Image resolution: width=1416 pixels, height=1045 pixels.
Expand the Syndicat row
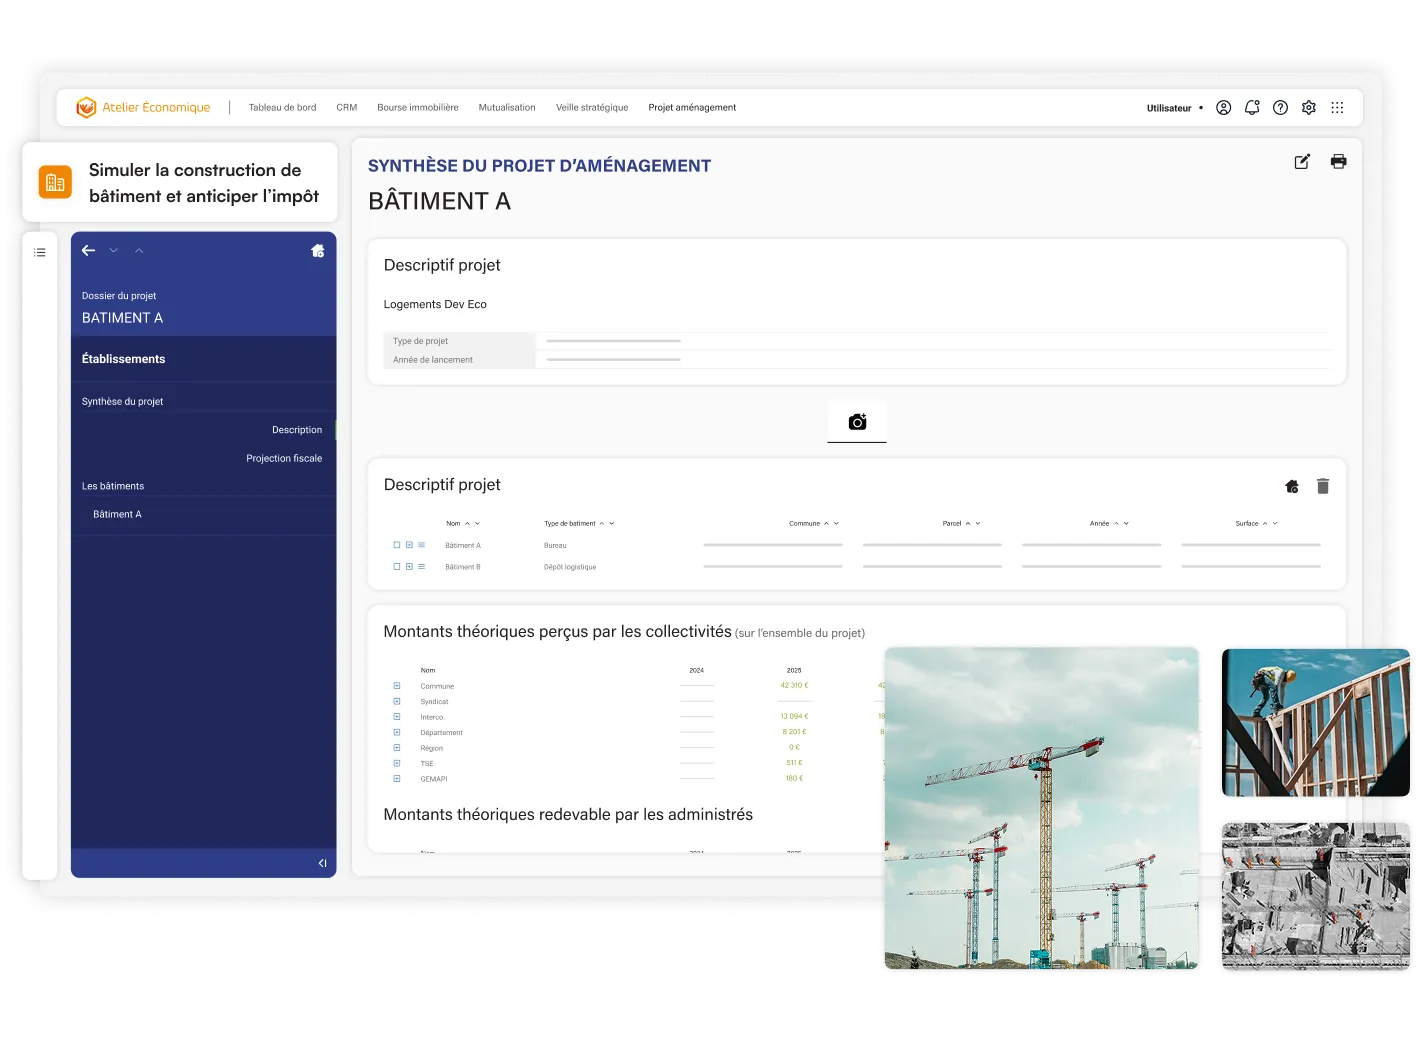click(397, 701)
